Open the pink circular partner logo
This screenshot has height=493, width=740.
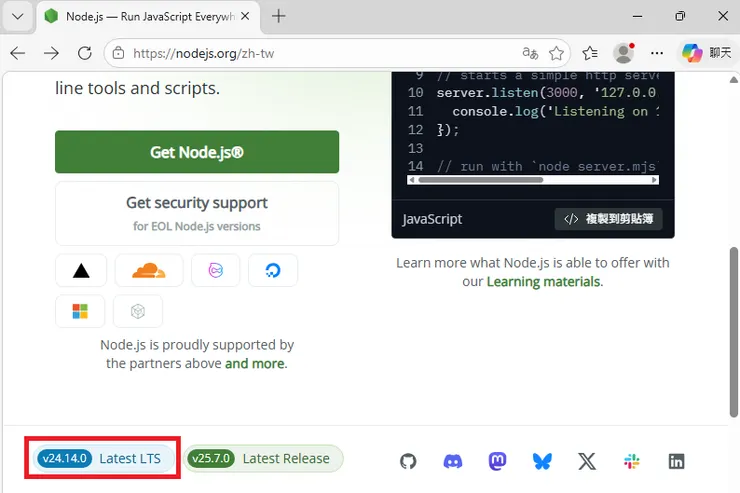pyautogui.click(x=216, y=270)
